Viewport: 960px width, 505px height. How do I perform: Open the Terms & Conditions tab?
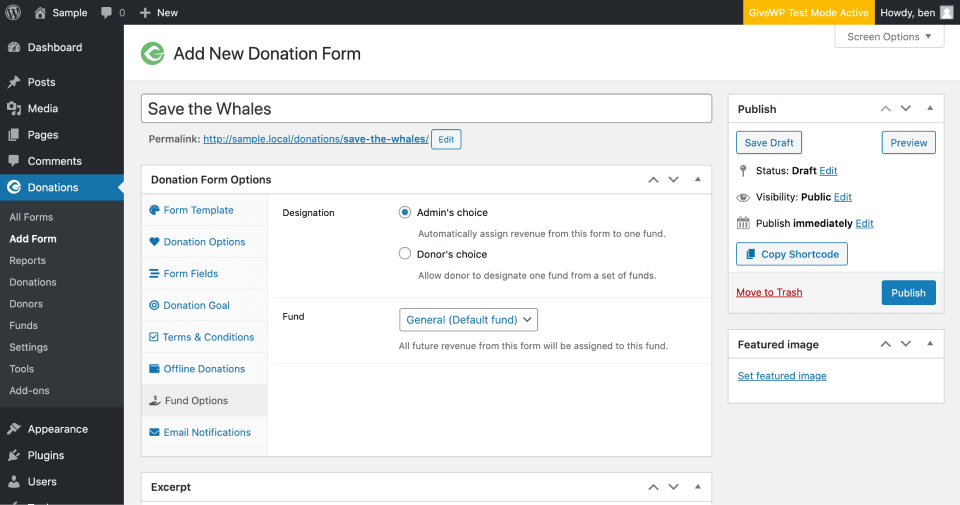click(x=204, y=337)
